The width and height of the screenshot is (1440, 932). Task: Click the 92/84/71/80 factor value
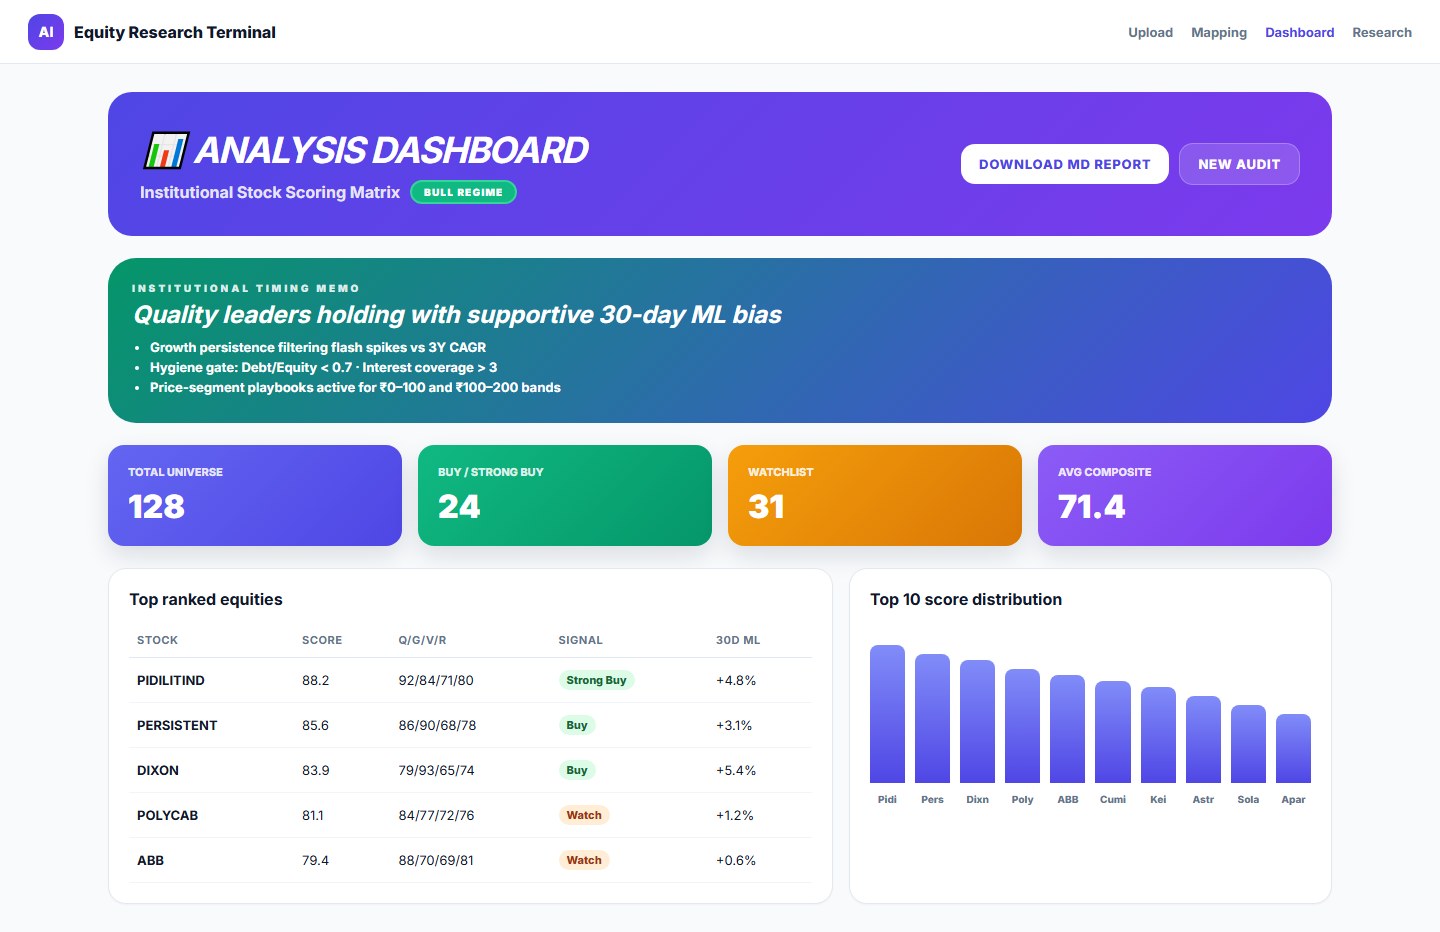pyautogui.click(x=436, y=680)
